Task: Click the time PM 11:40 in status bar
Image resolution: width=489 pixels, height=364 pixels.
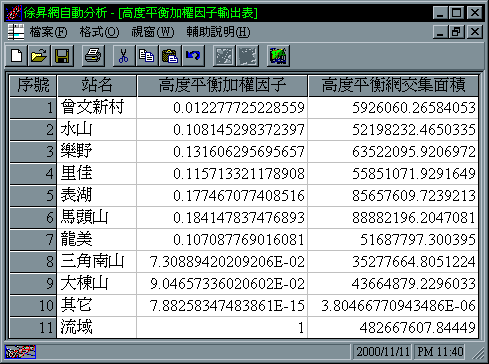Action: coord(440,352)
